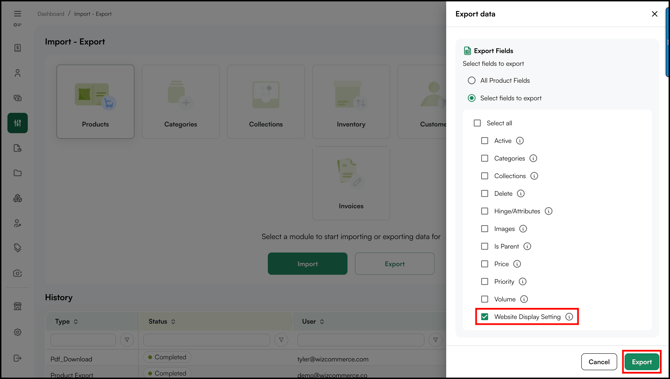670x379 pixels.
Task: Close the Export data panel
Action: point(654,14)
